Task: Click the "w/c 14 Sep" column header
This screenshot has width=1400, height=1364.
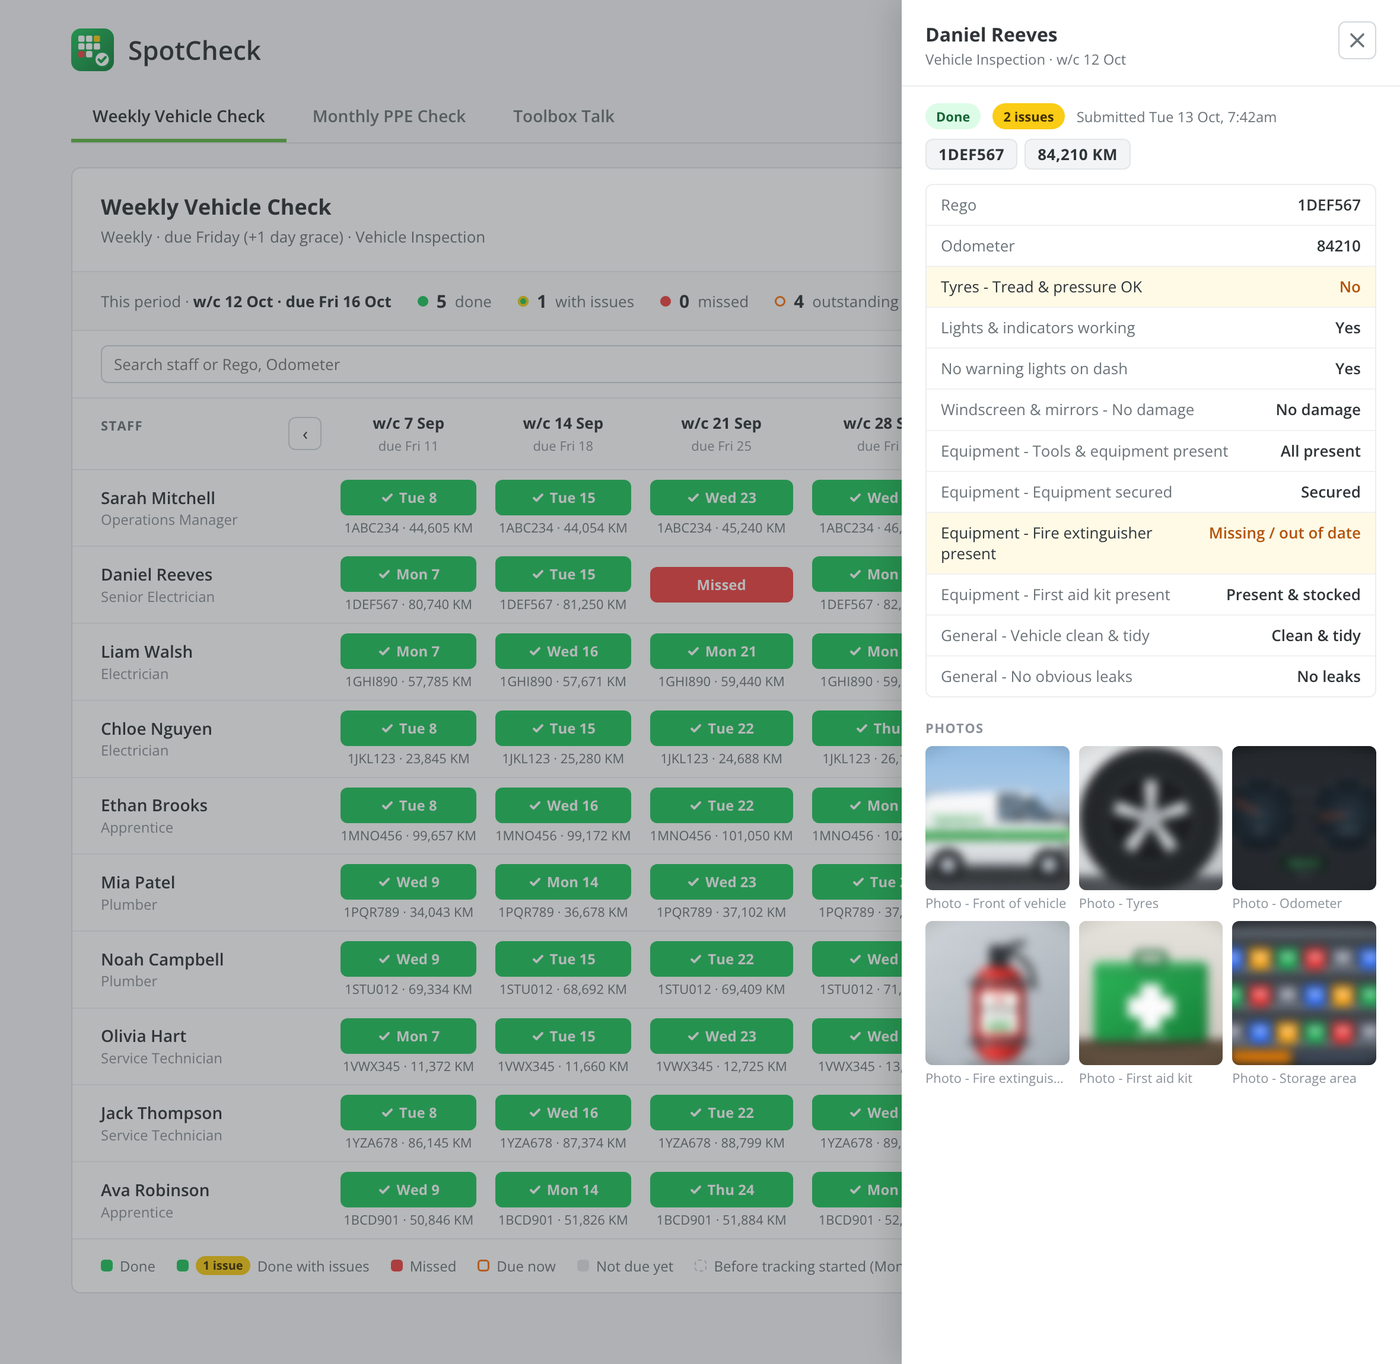Action: [563, 424]
